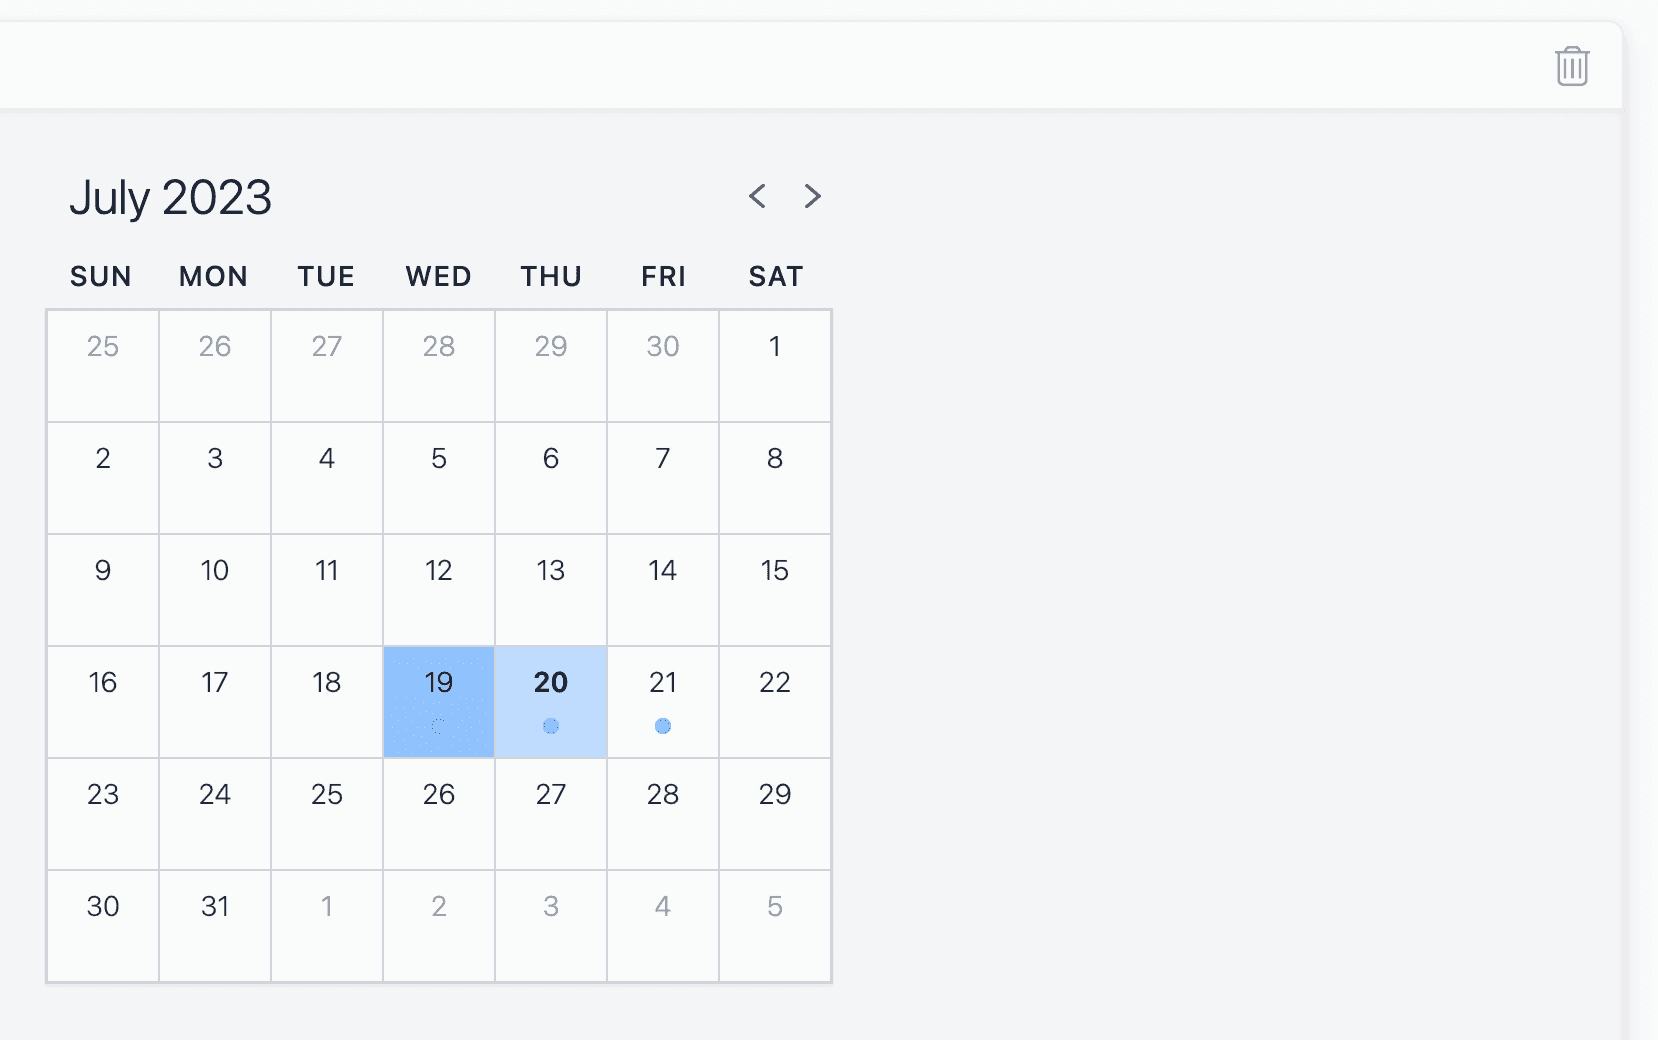Go to the previous month
The height and width of the screenshot is (1040, 1658).
tap(758, 196)
